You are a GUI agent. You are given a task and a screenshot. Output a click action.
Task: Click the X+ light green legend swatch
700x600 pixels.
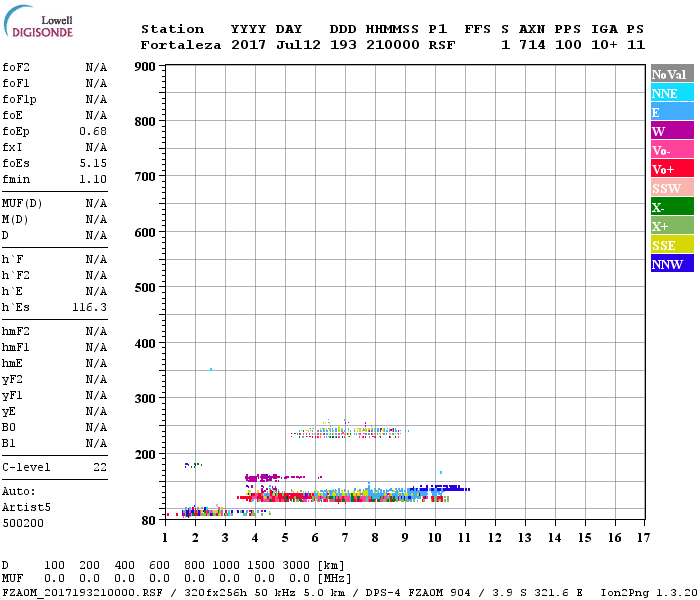(672, 226)
